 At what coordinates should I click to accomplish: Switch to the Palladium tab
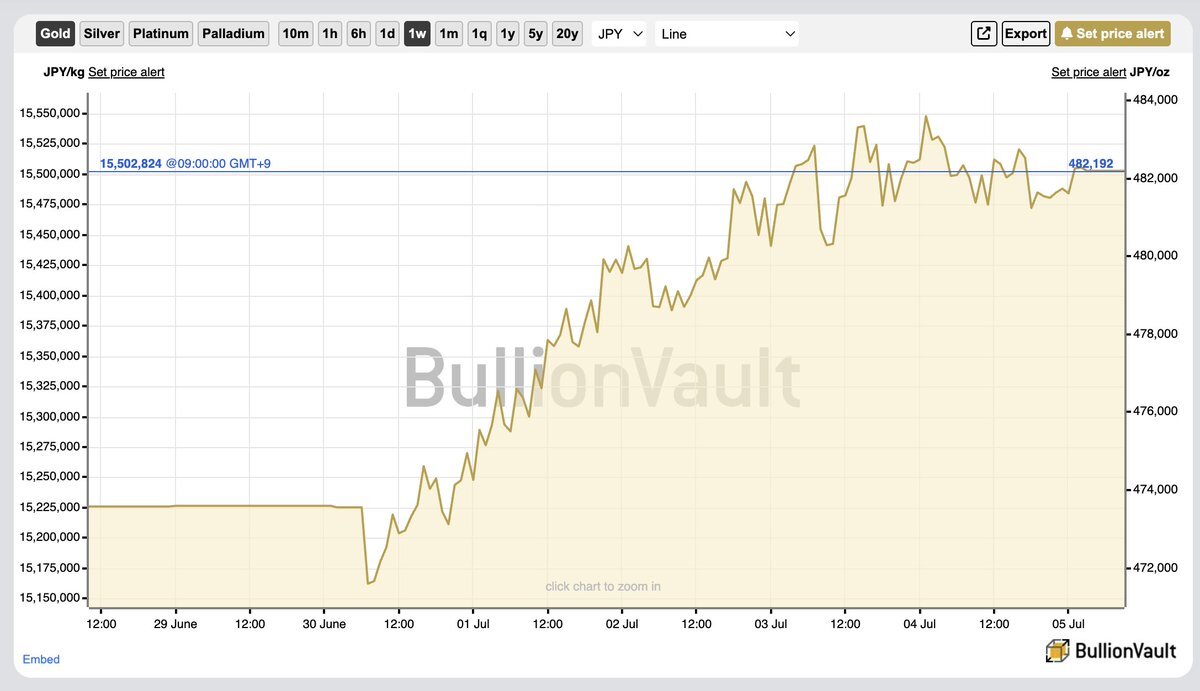(234, 33)
